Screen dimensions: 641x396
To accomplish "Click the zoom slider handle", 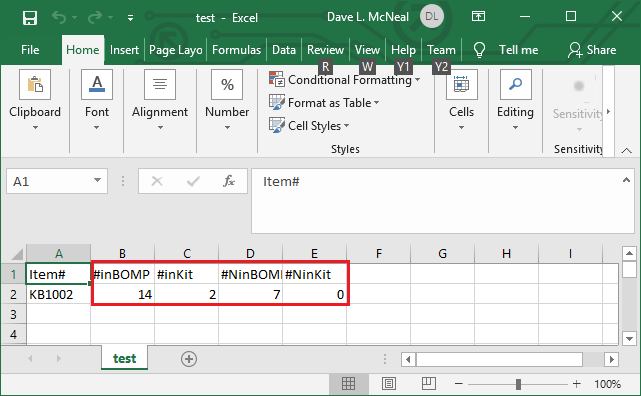I will pos(518,384).
